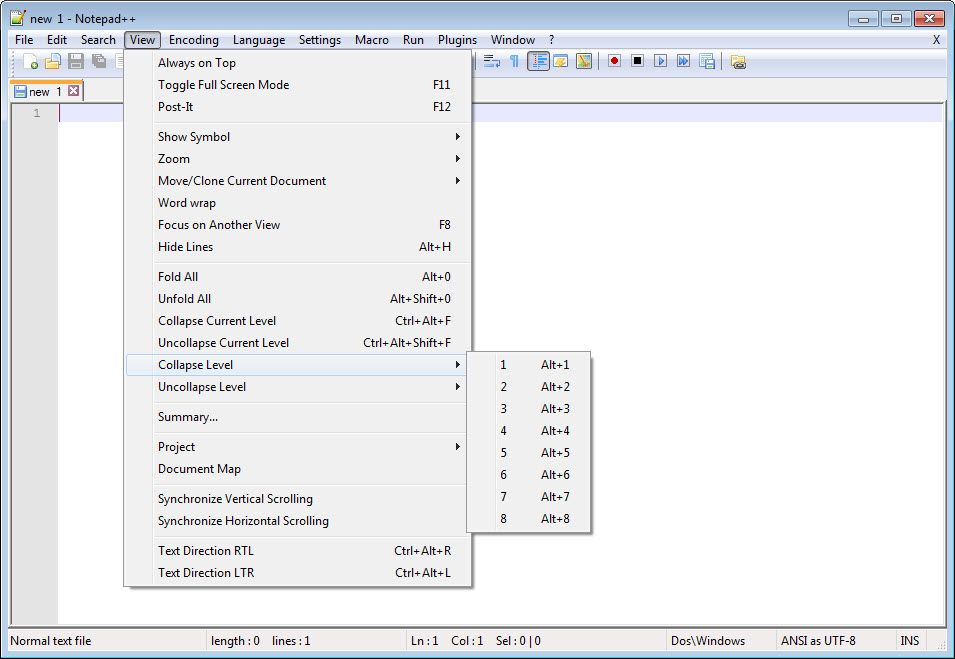The height and width of the screenshot is (659, 955).
Task: Click the Notepad++ title bar app icon
Action: (x=18, y=18)
